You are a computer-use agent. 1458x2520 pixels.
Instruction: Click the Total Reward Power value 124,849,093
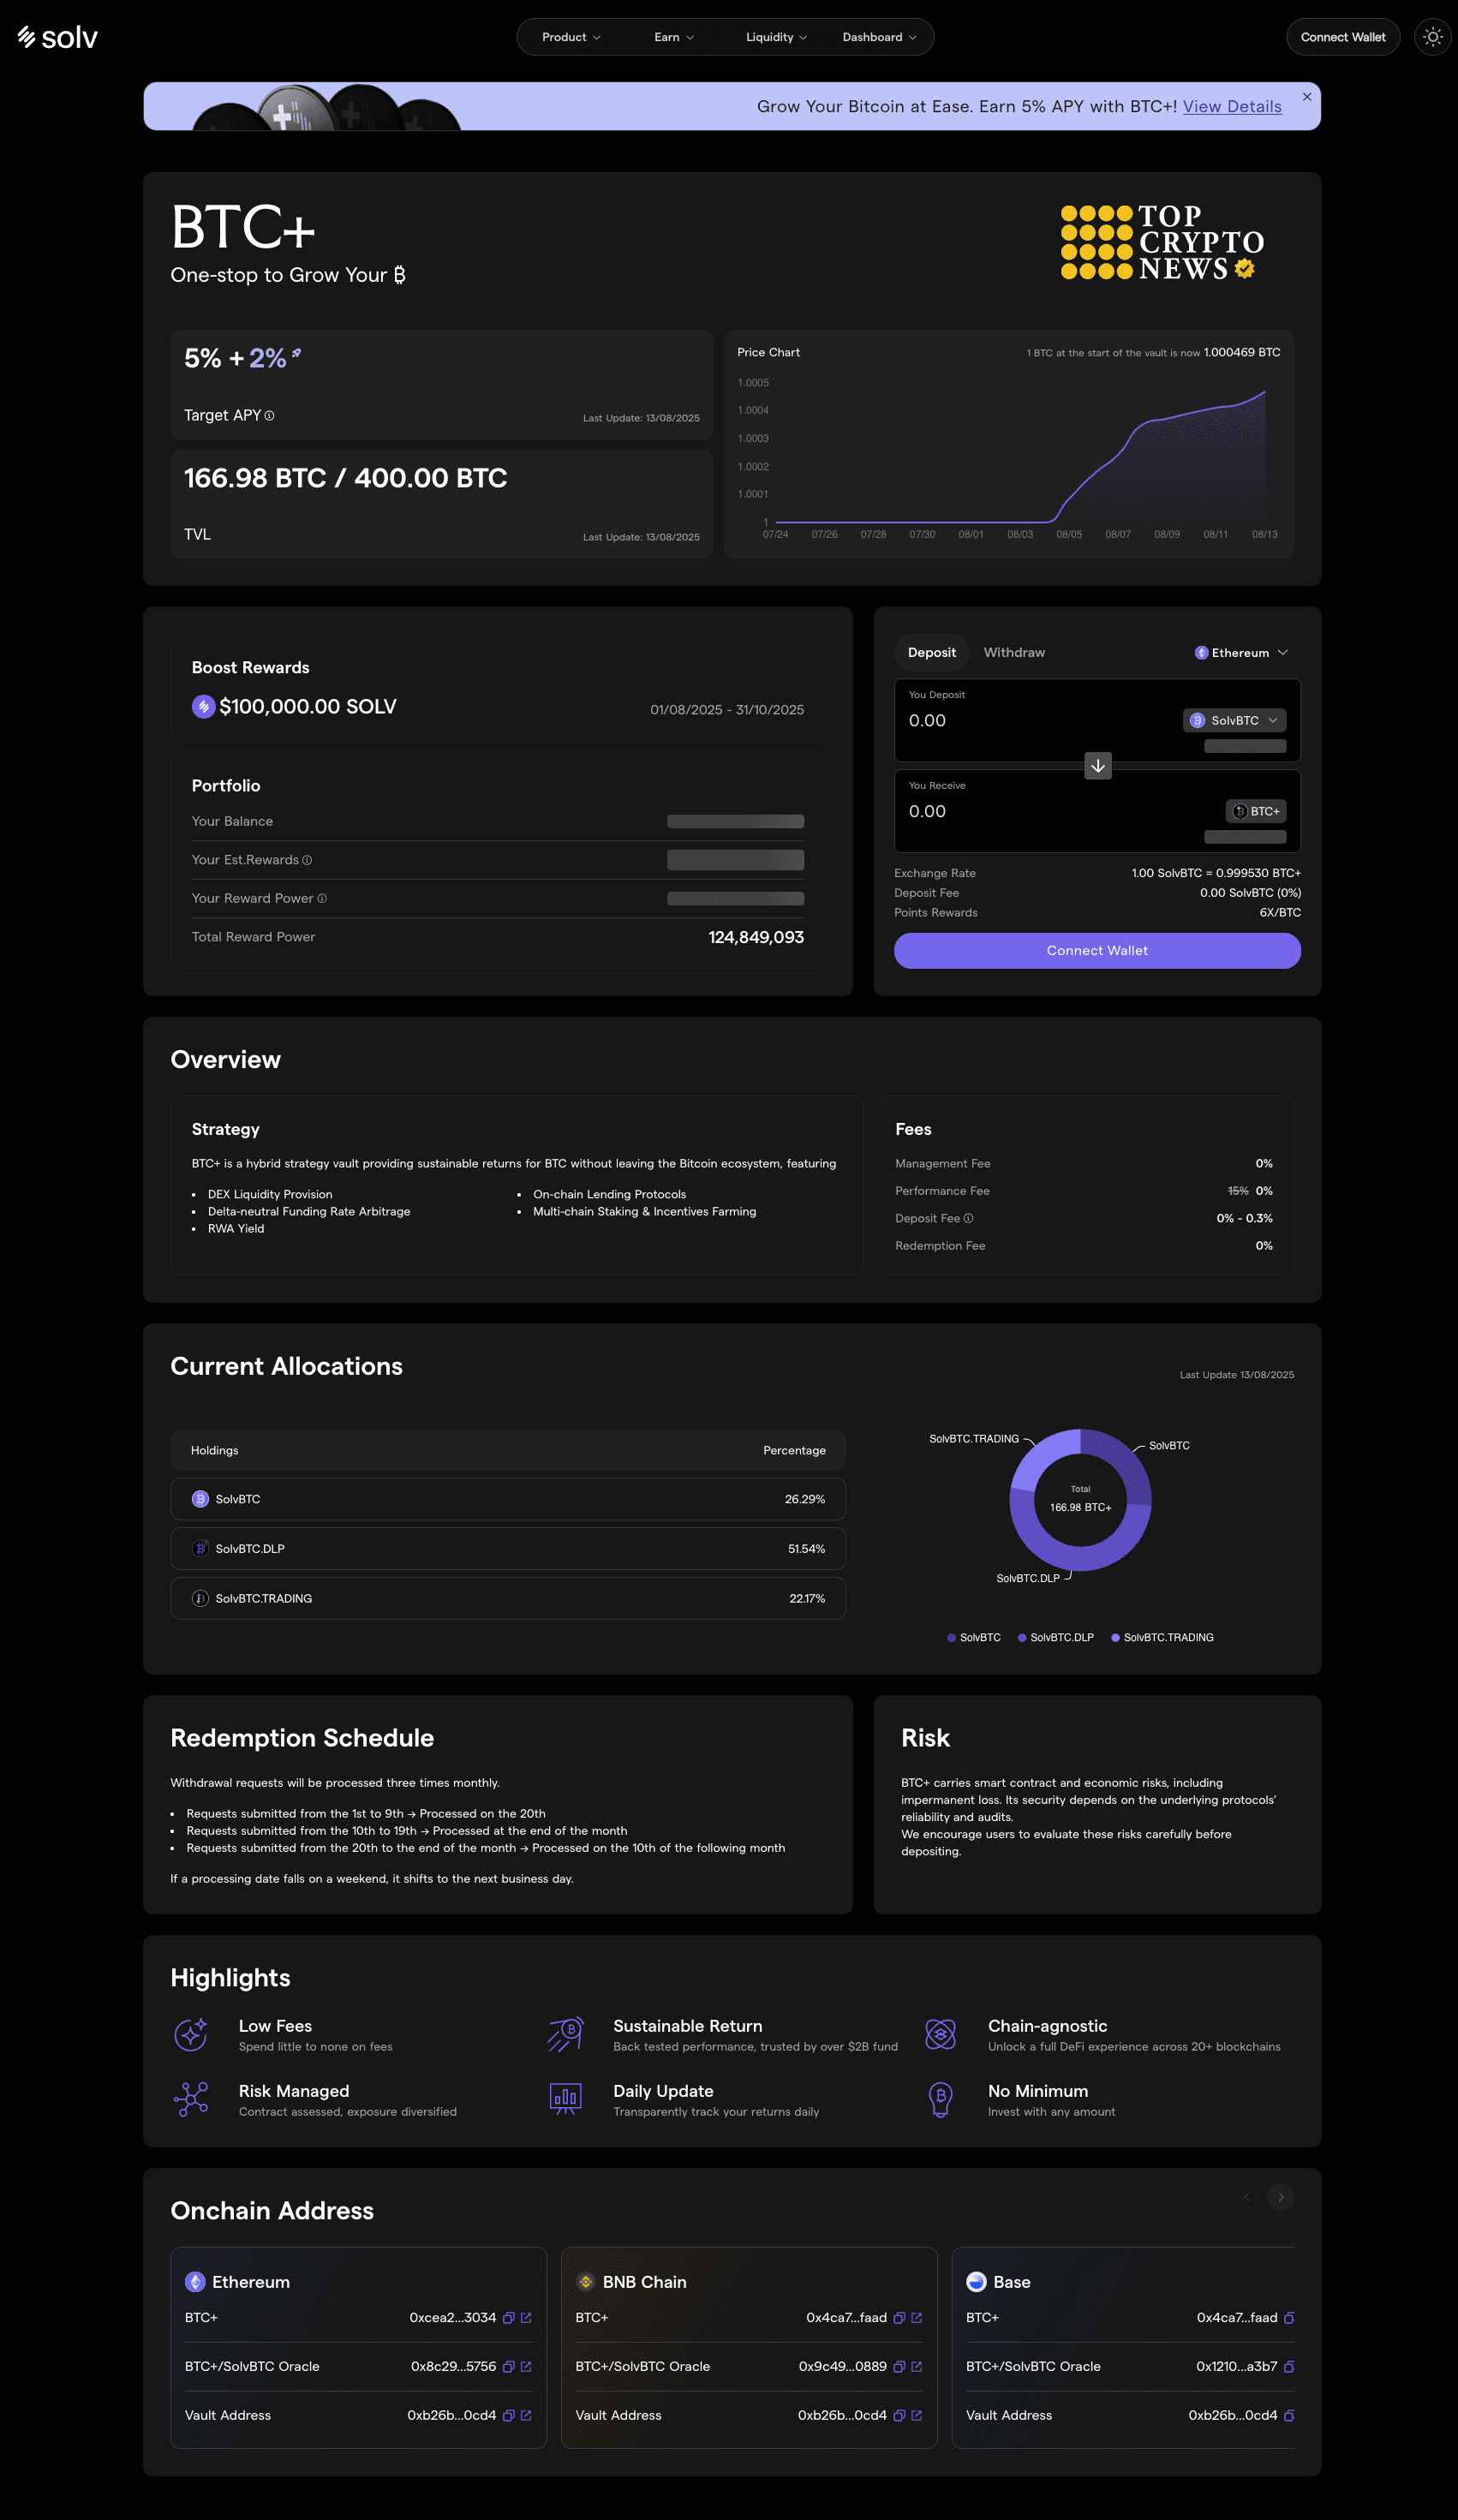tap(756, 938)
